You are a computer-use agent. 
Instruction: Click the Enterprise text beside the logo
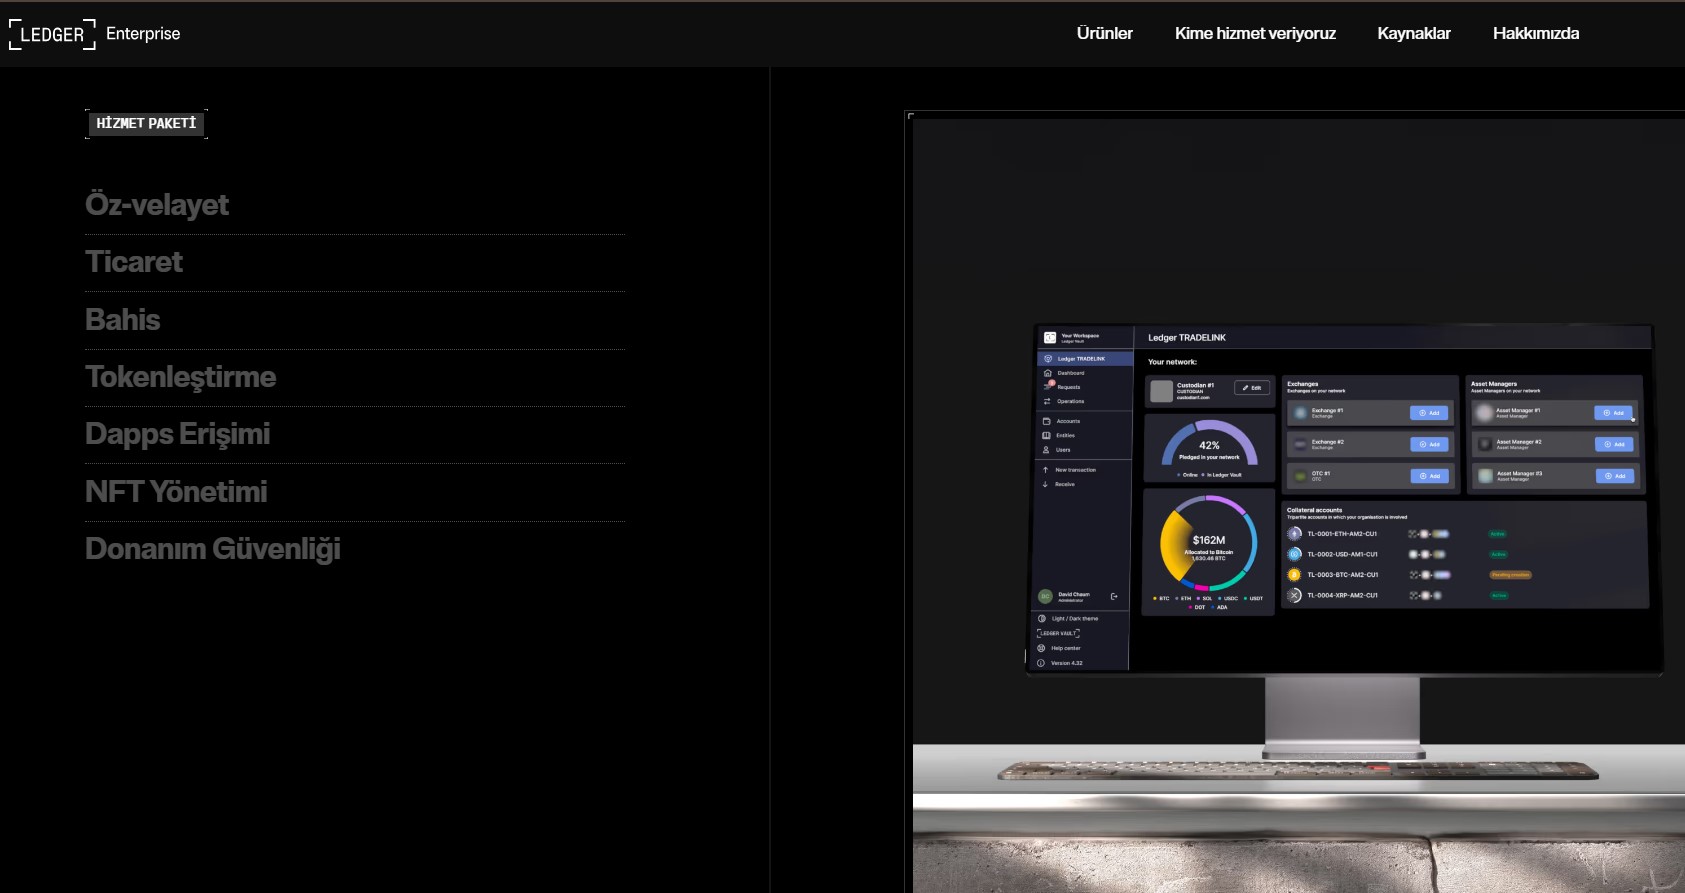(143, 34)
